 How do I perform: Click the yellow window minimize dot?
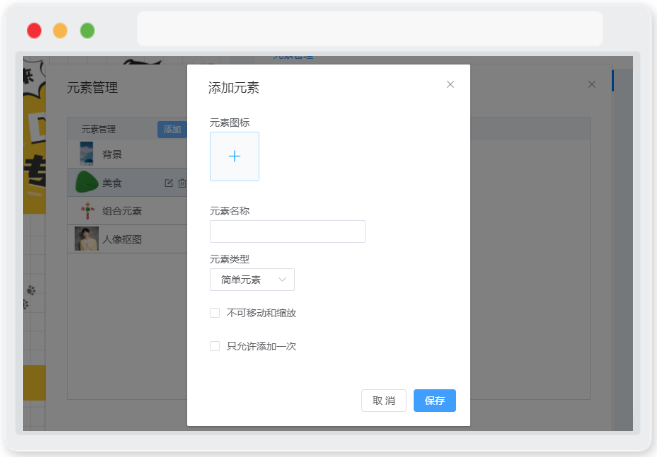click(x=60, y=31)
